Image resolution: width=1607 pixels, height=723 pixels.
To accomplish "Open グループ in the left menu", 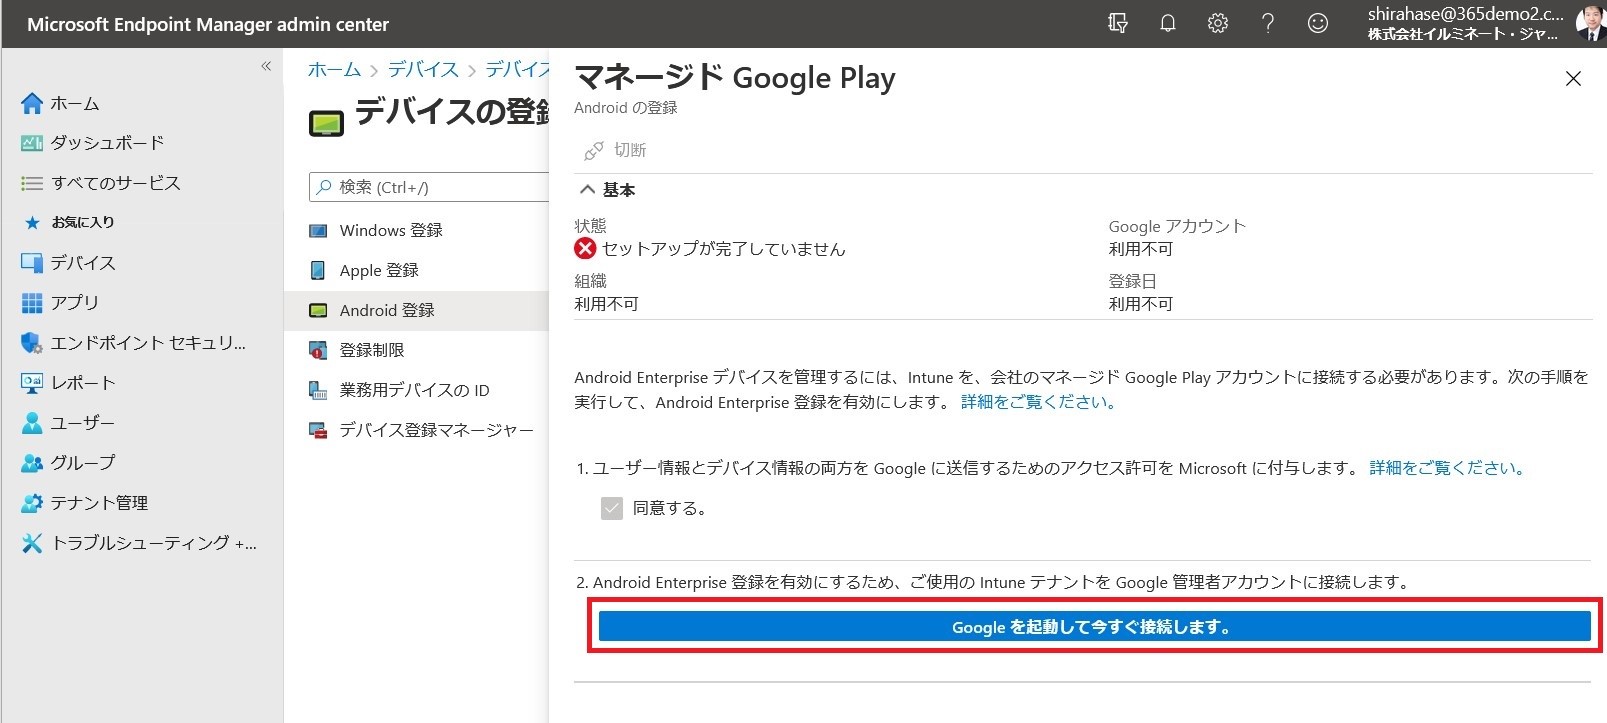I will (x=83, y=463).
